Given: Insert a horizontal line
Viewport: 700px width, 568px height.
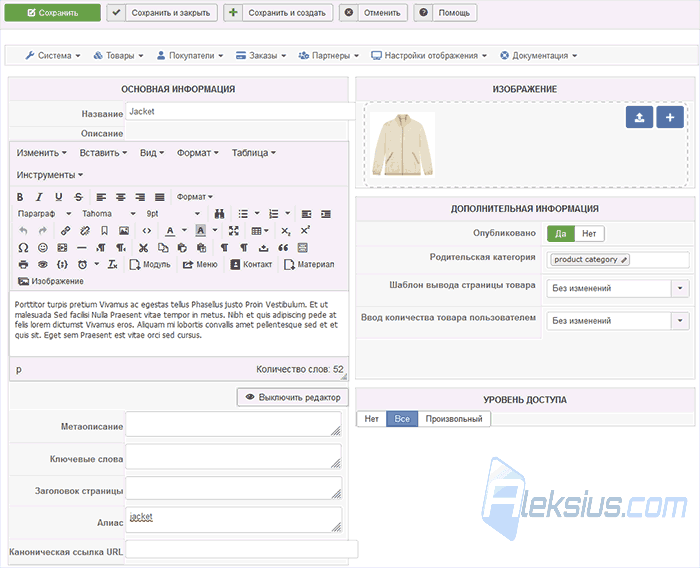Looking at the screenshot, I should 82,248.
